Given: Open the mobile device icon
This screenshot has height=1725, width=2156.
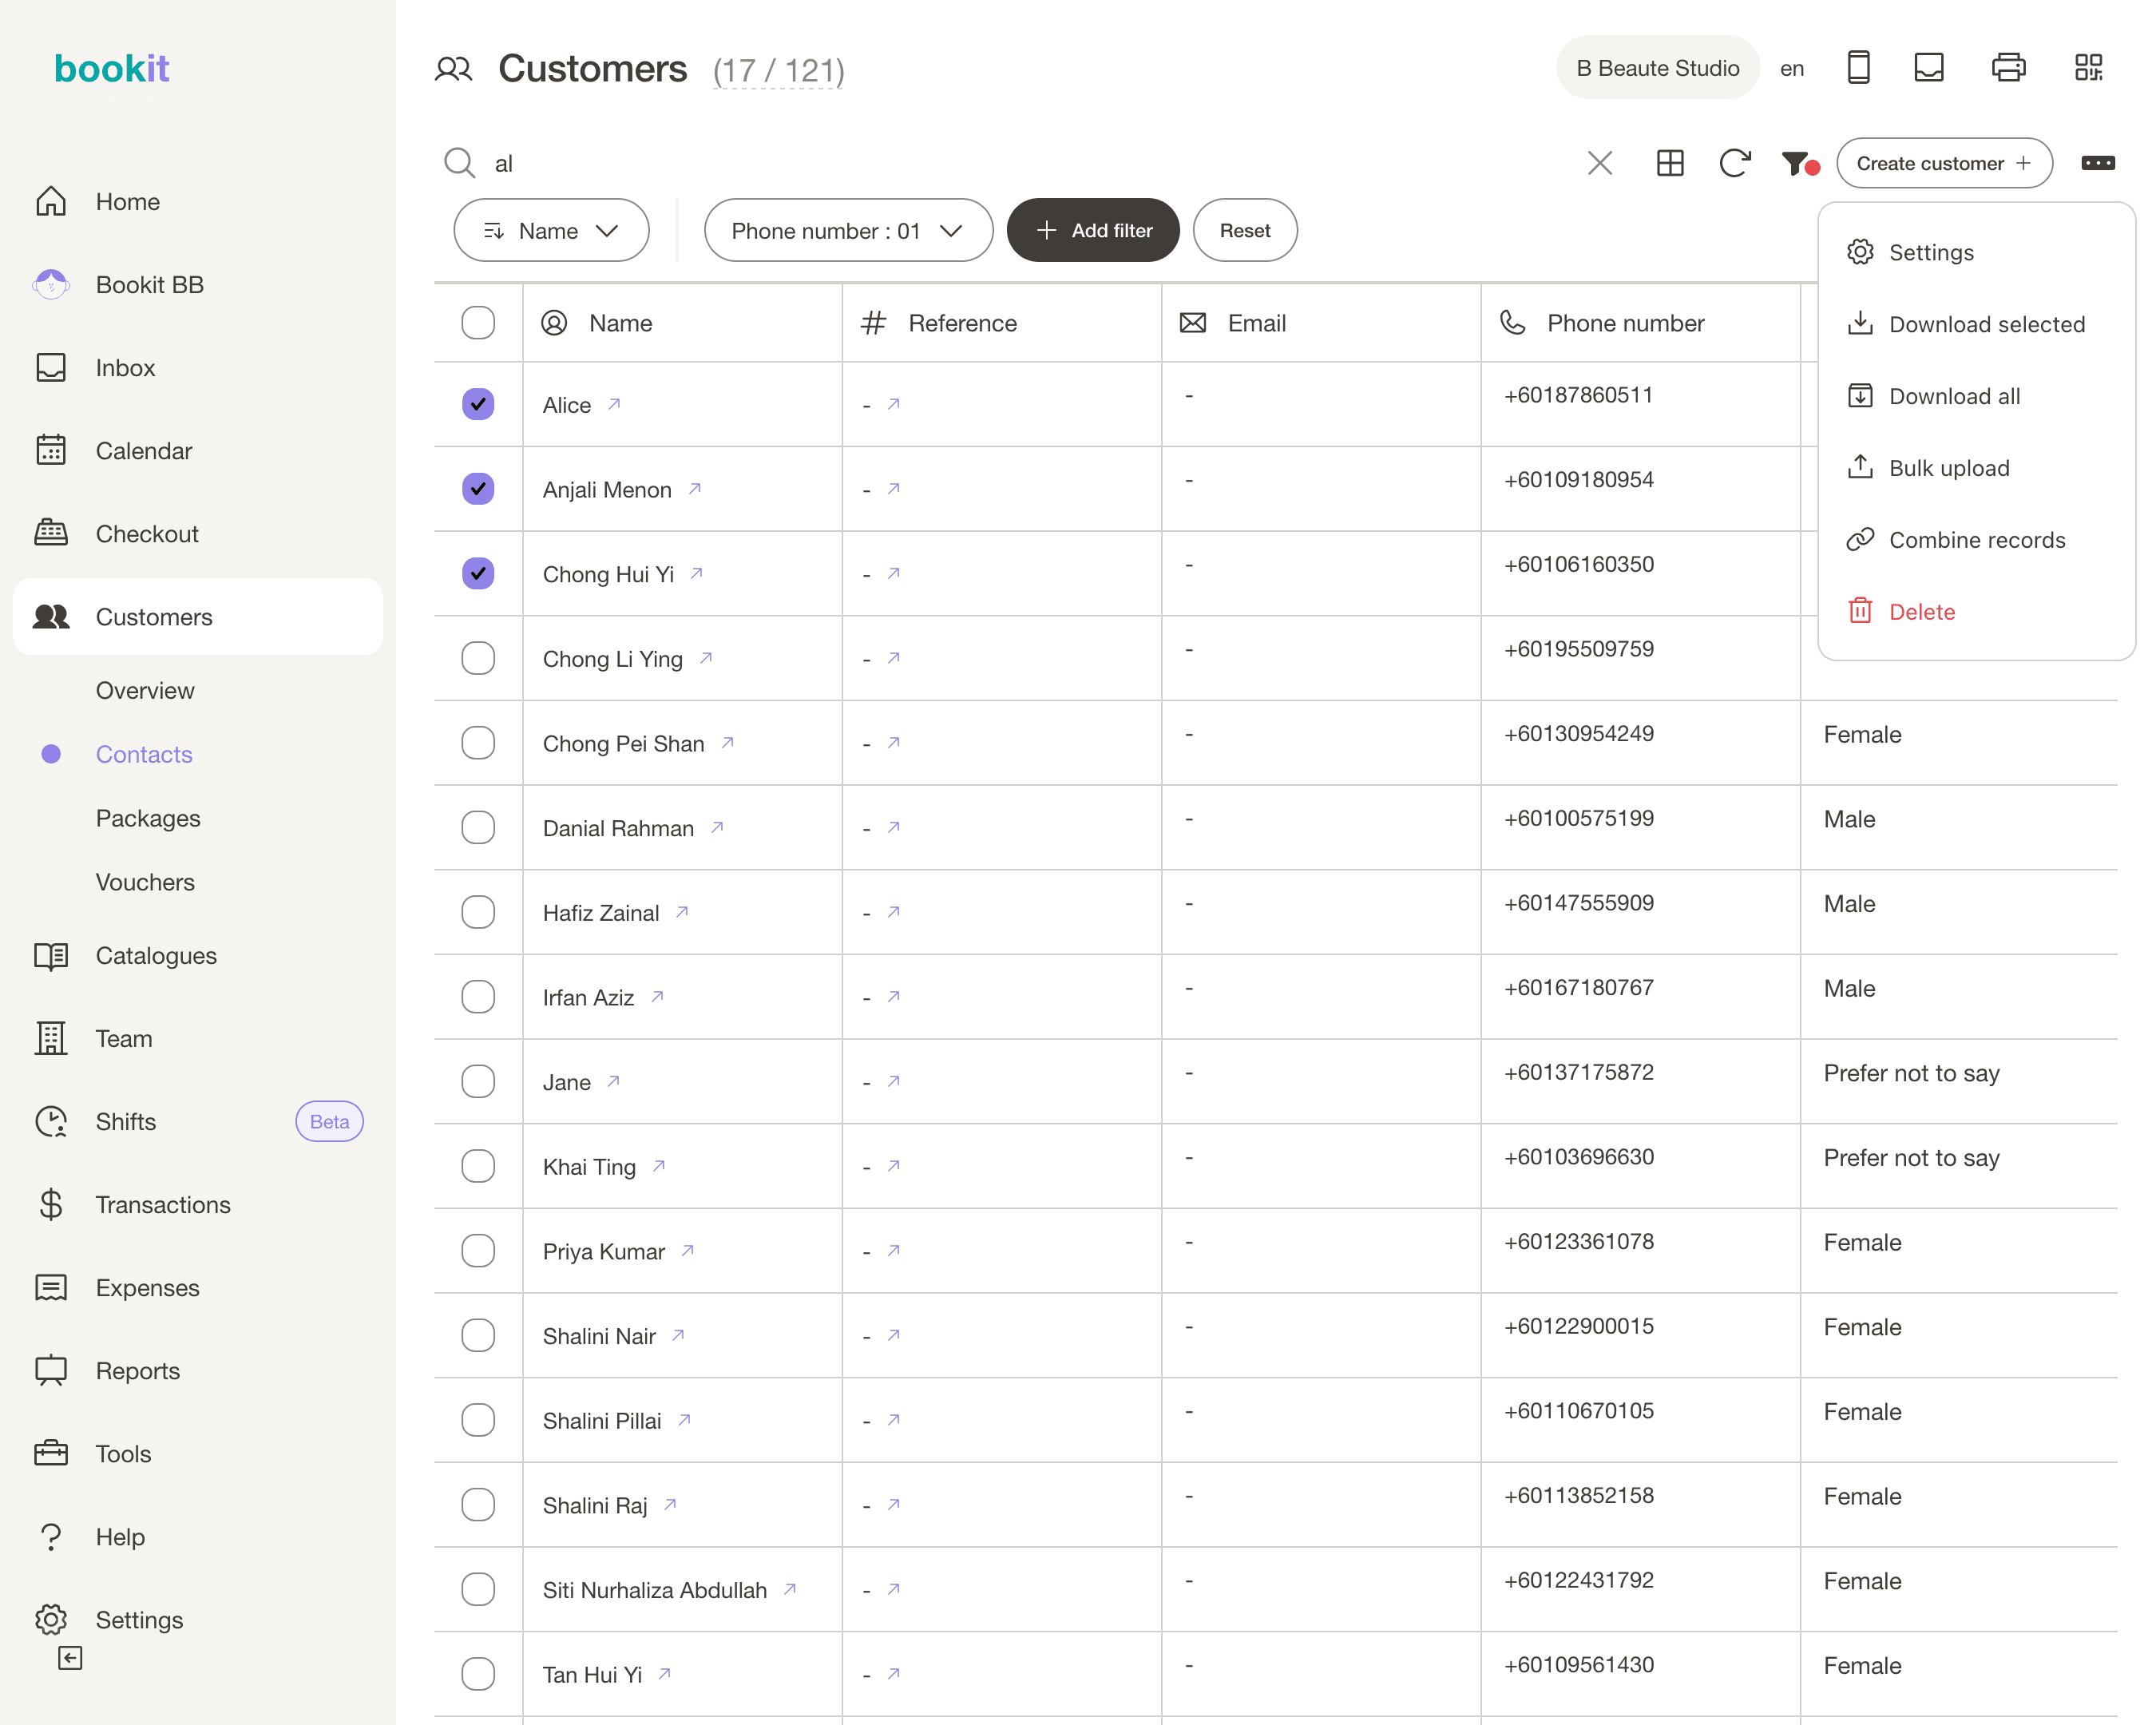Looking at the screenshot, I should tap(1858, 68).
